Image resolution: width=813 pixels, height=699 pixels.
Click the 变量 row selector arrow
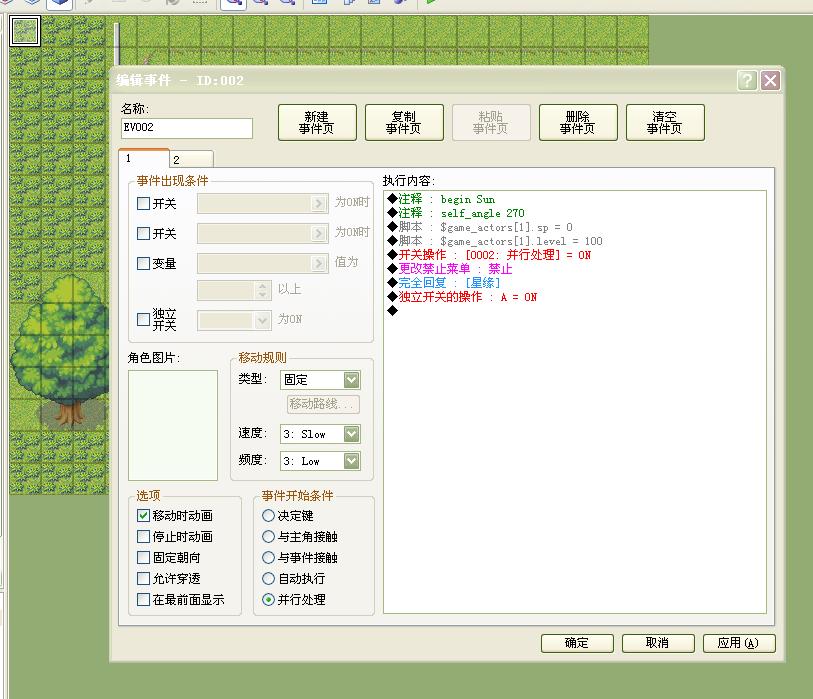coord(318,264)
